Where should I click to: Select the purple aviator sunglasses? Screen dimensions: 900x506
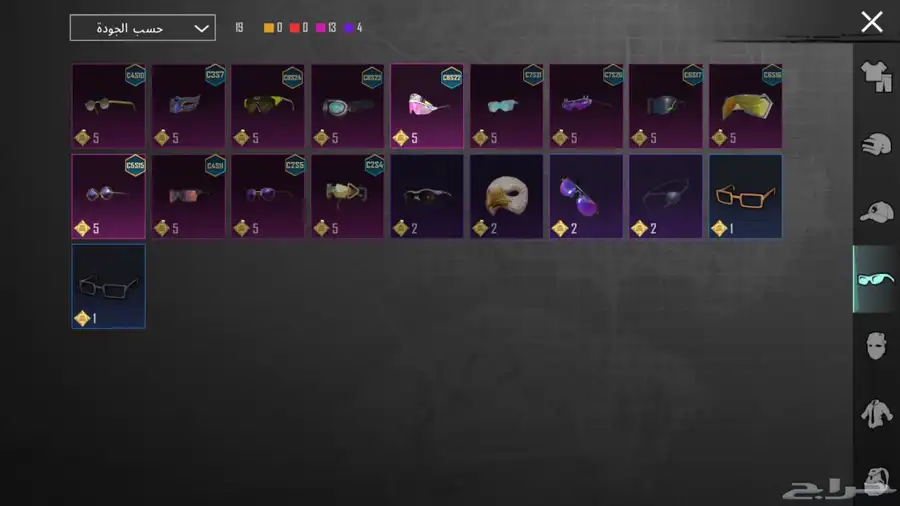point(586,196)
